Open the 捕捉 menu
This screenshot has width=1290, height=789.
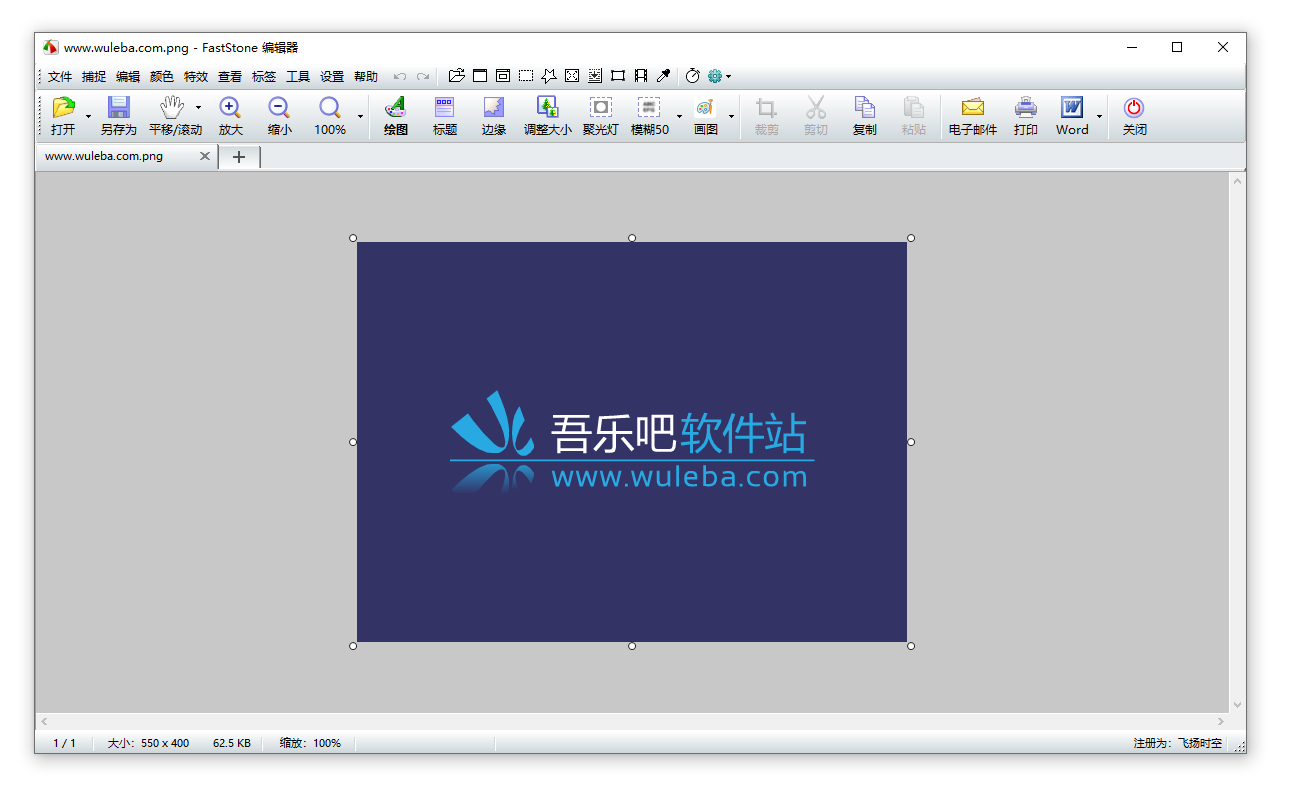[94, 76]
